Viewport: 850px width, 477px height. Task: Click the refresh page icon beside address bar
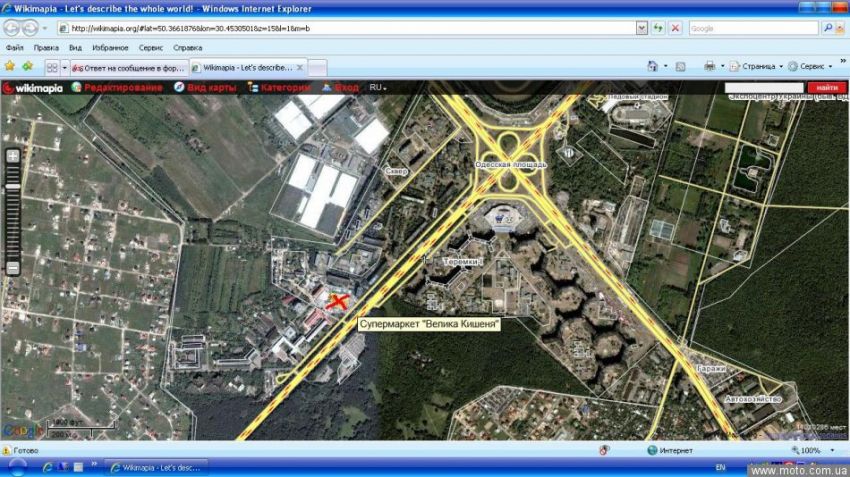click(x=658, y=28)
